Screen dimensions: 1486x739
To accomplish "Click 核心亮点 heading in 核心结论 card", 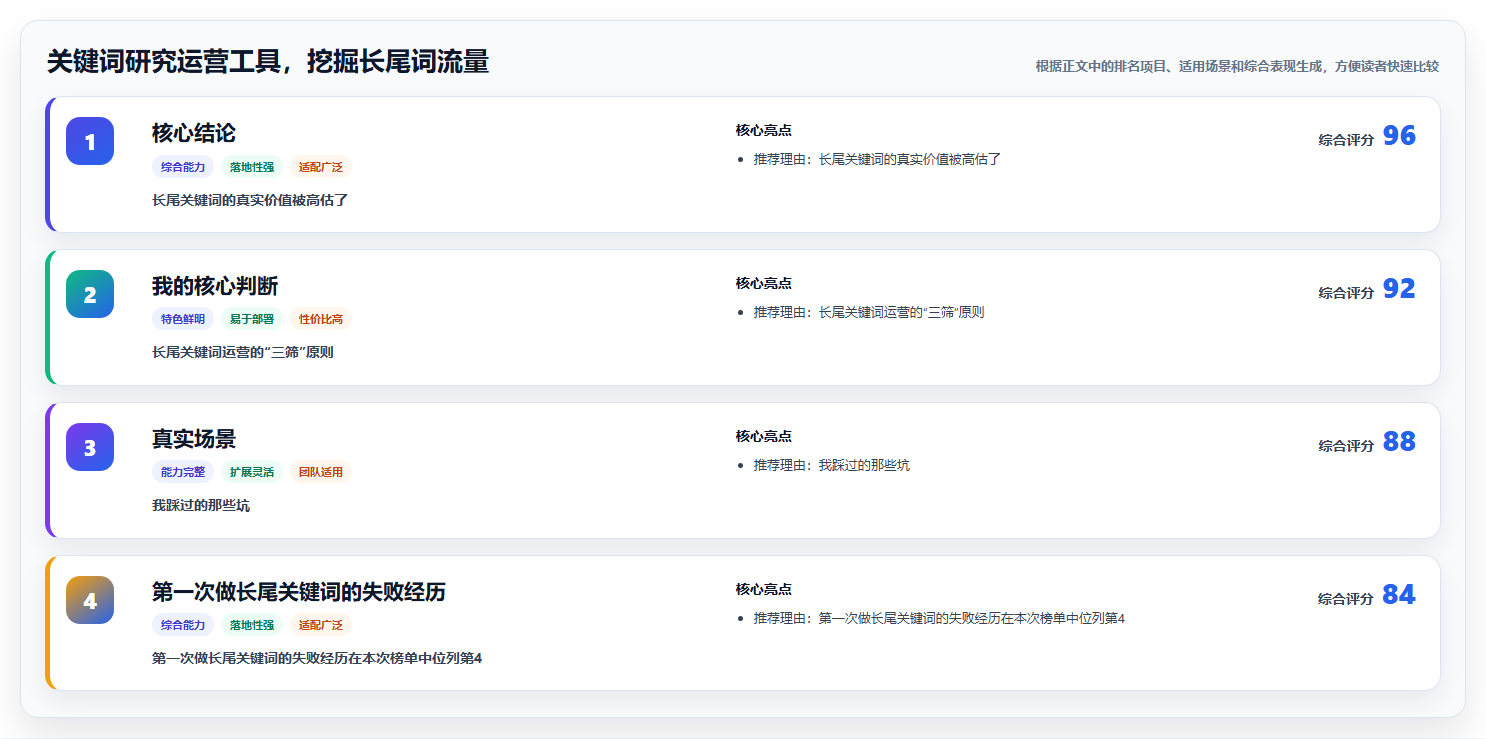I will [x=764, y=130].
